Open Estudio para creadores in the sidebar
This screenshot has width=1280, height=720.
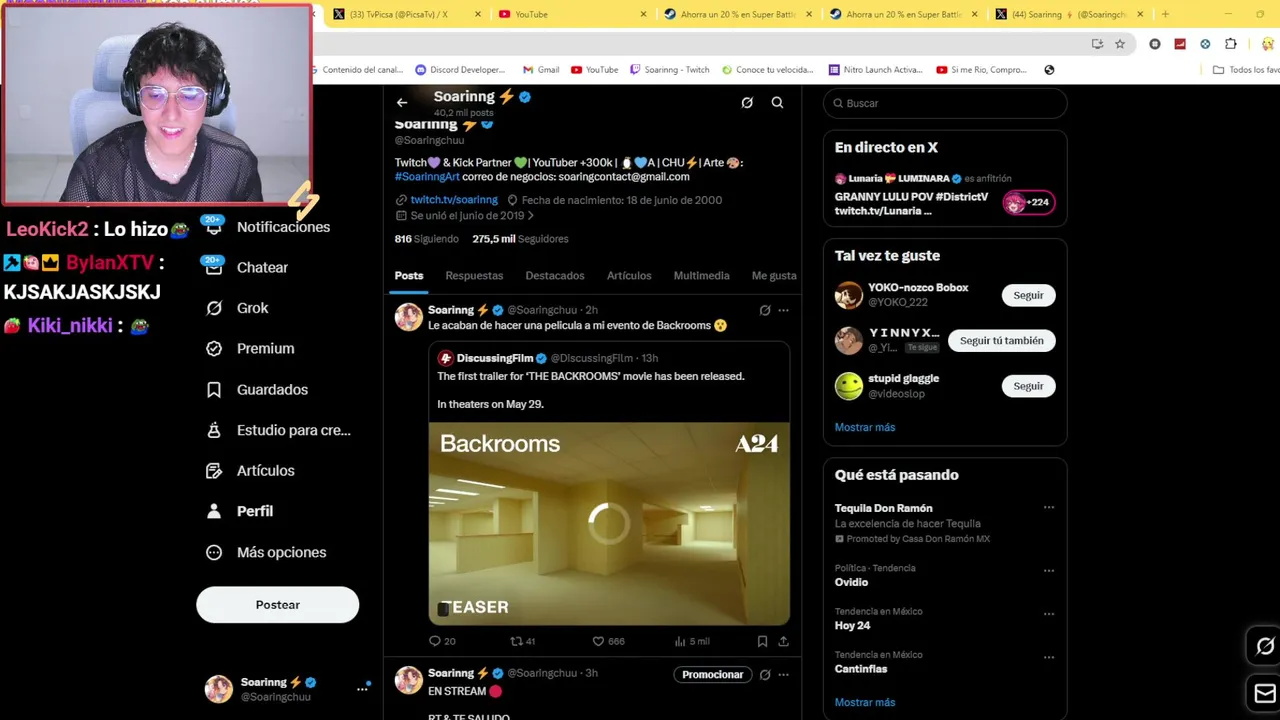pyautogui.click(x=278, y=430)
